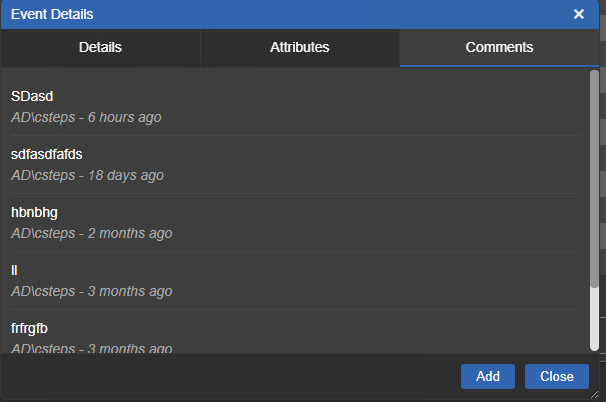Image resolution: width=606 pixels, height=402 pixels.
Task: Open the Attributes tab
Action: pos(300,48)
